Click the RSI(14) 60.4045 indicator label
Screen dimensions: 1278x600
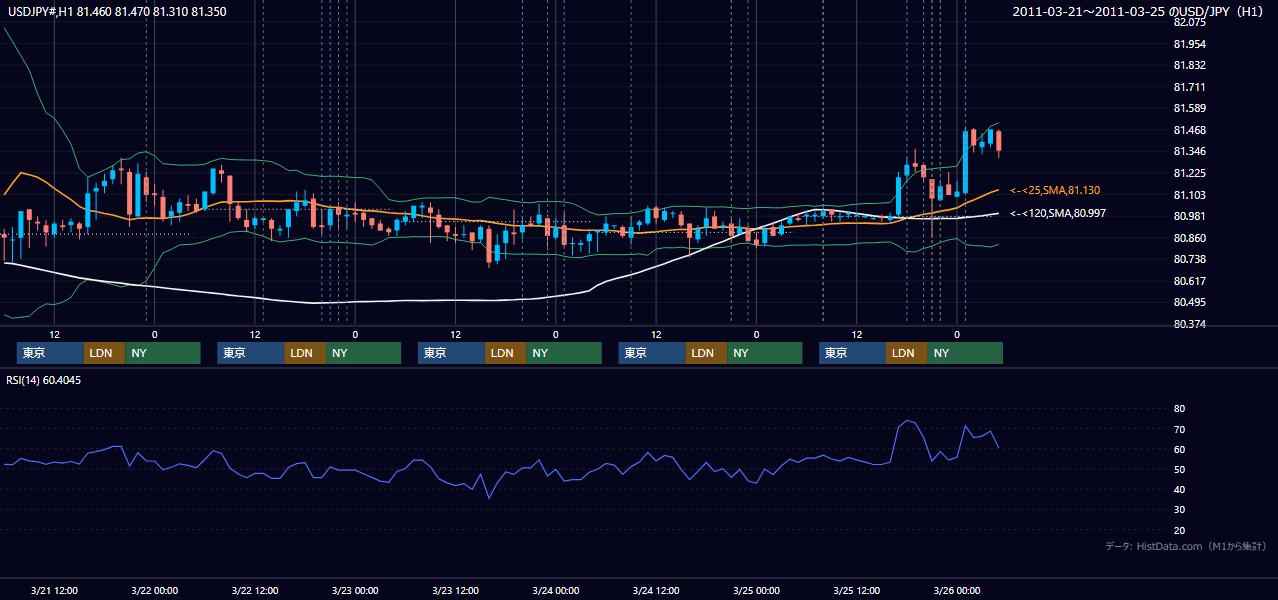[x=44, y=380]
